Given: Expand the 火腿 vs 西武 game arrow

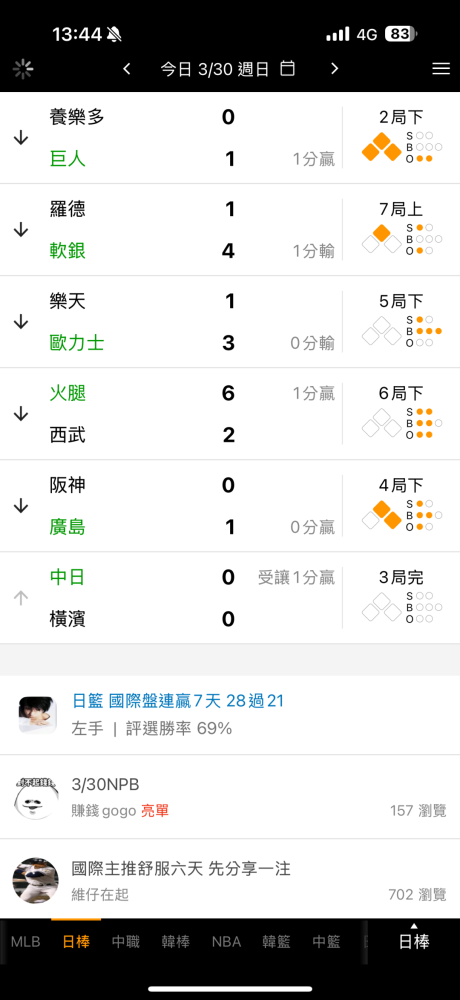Looking at the screenshot, I should coord(21,414).
